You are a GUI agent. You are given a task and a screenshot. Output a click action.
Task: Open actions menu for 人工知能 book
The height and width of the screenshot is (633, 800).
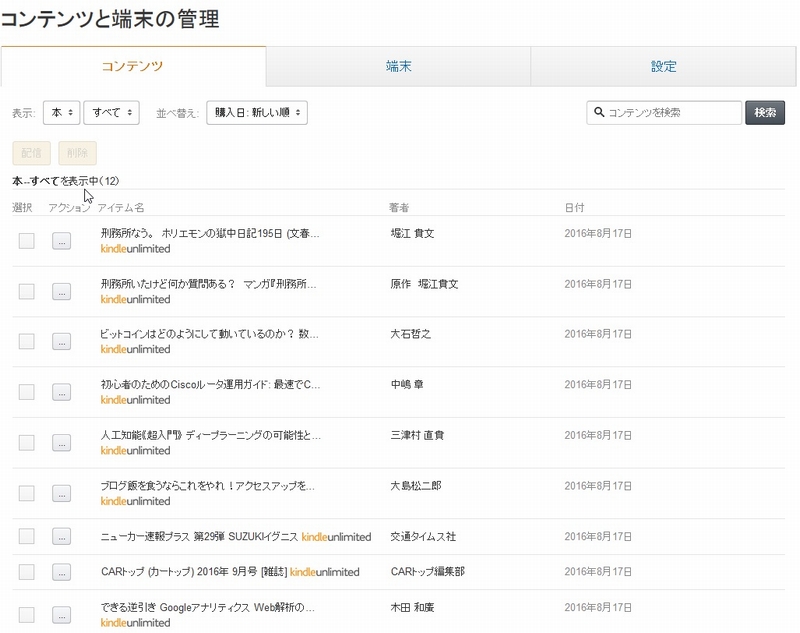pyautogui.click(x=62, y=442)
